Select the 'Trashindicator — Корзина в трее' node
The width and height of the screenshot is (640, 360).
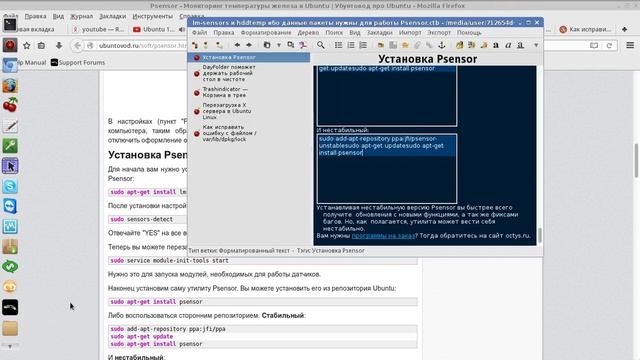click(225, 92)
